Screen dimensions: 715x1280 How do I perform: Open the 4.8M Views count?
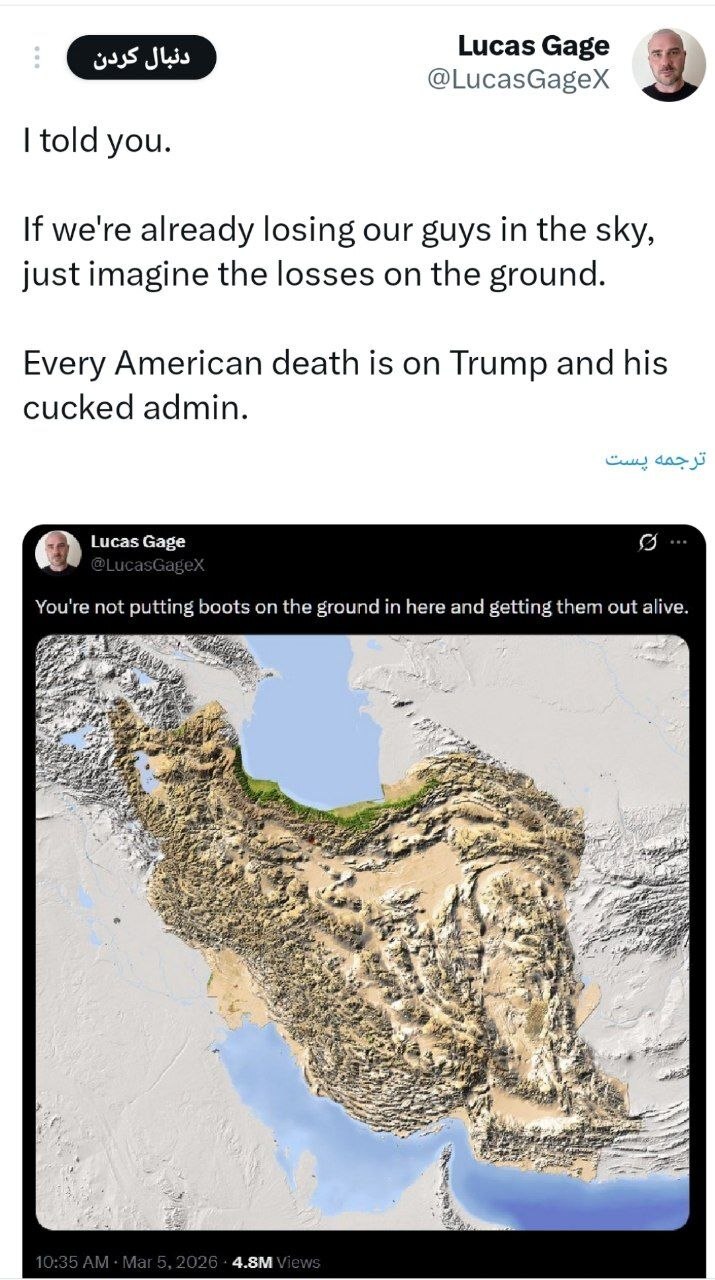click(276, 1262)
